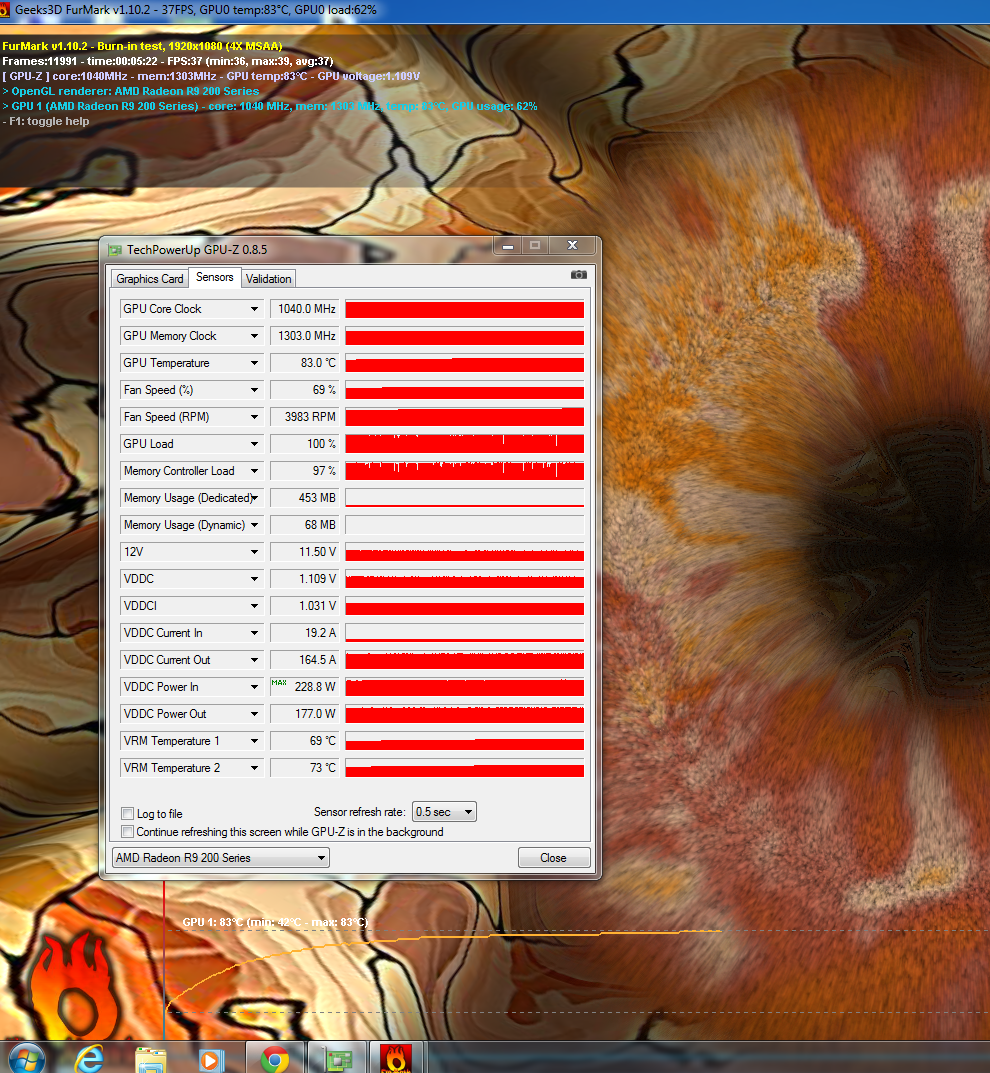The width and height of the screenshot is (990, 1073).
Task: Click the GPU-Z window X button
Action: click(x=573, y=246)
